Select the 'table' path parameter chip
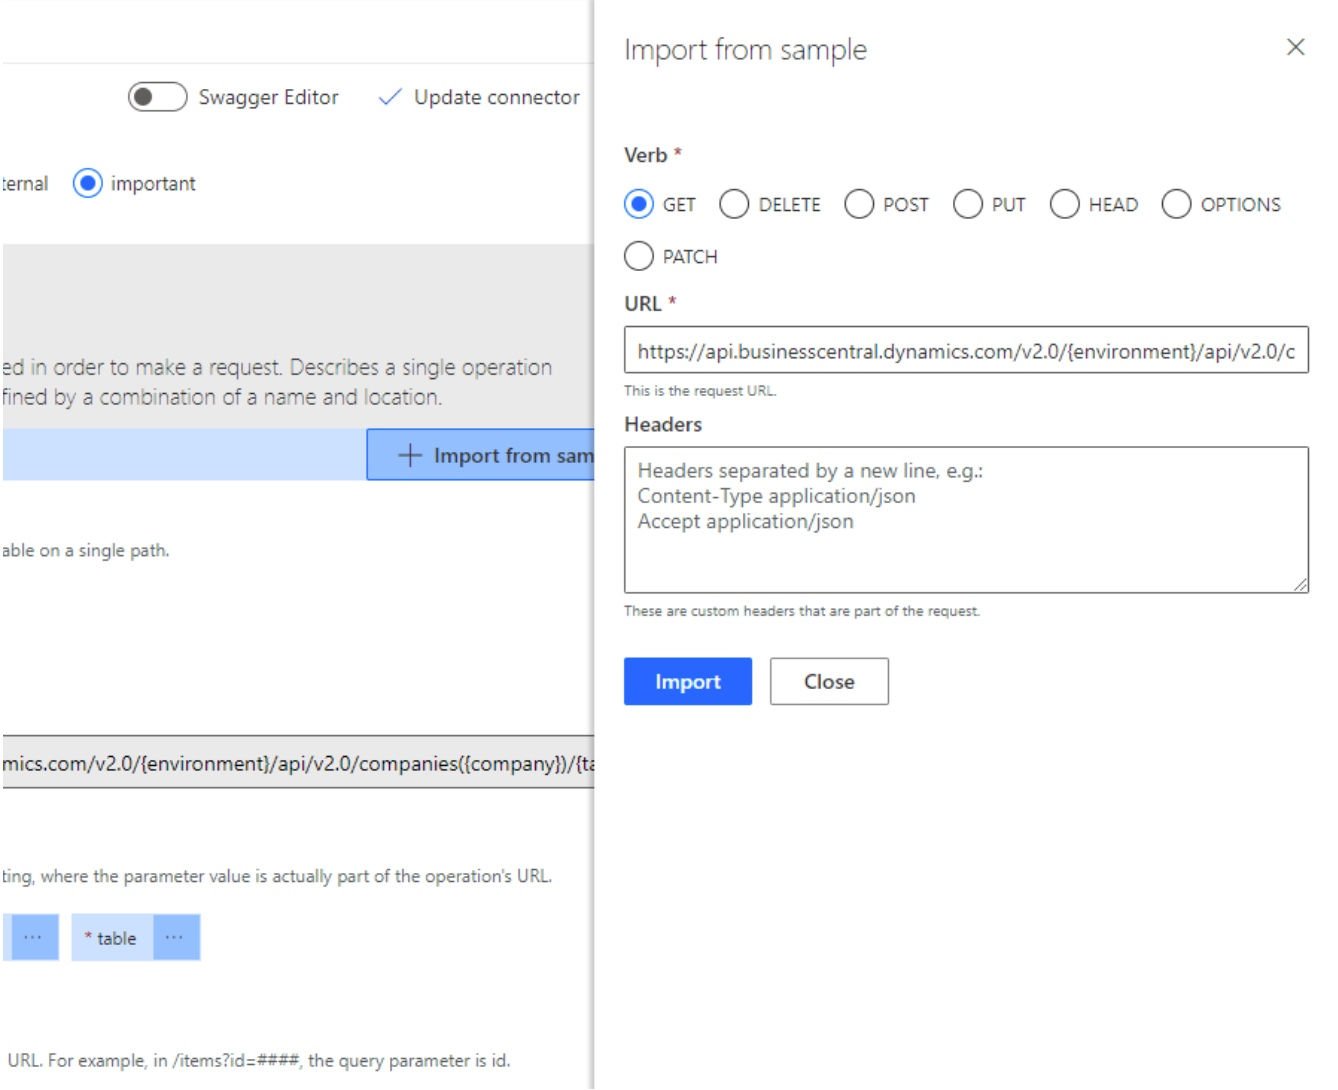 (x=113, y=938)
